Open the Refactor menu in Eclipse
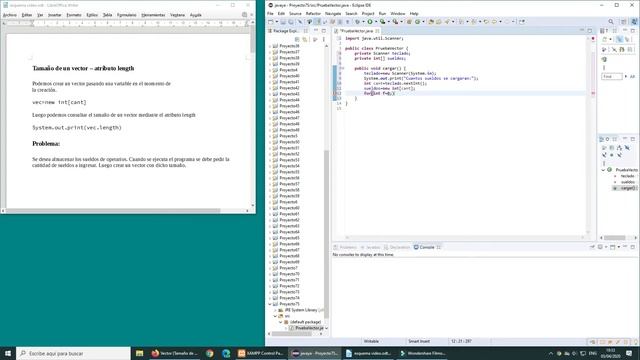Viewport: 640px width, 360px height. (x=313, y=13)
